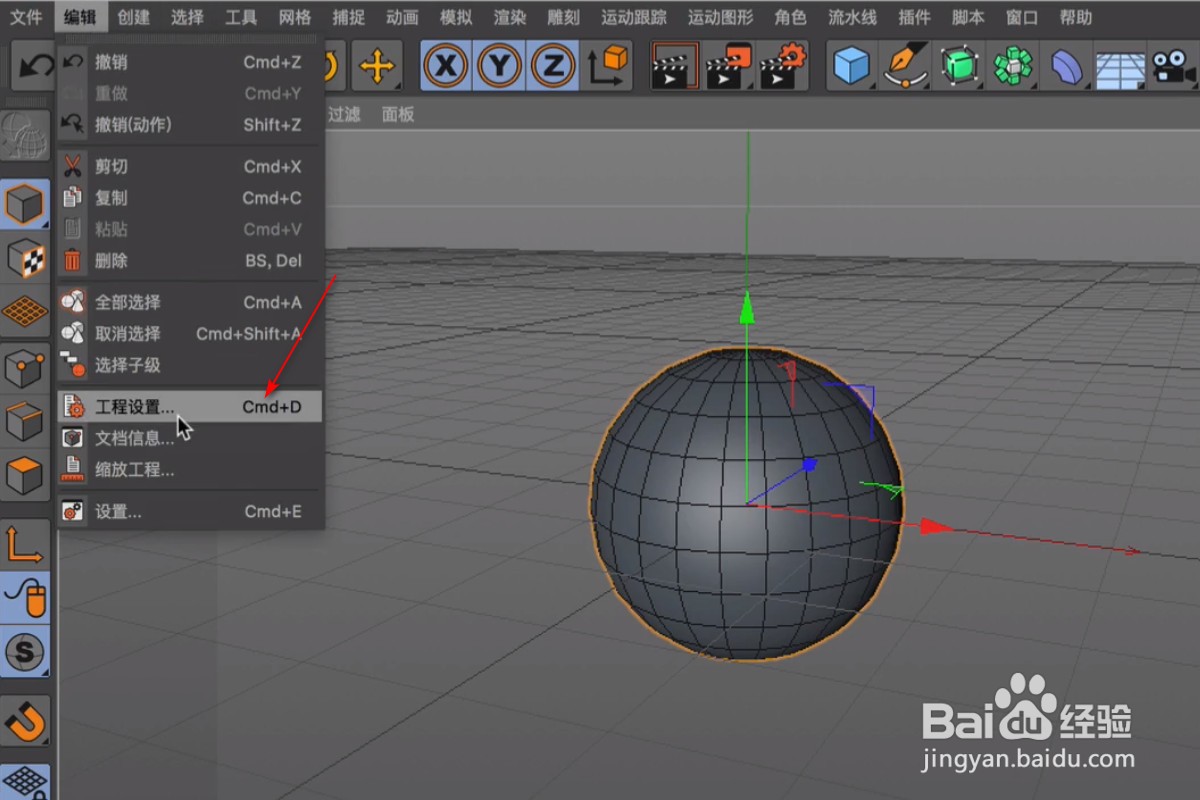Open the 流水线 menu
This screenshot has width=1200, height=800.
tap(853, 17)
